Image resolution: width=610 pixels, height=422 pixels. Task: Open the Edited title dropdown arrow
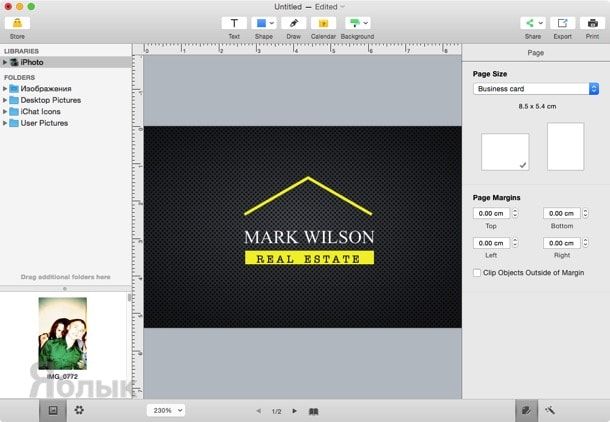(x=342, y=7)
